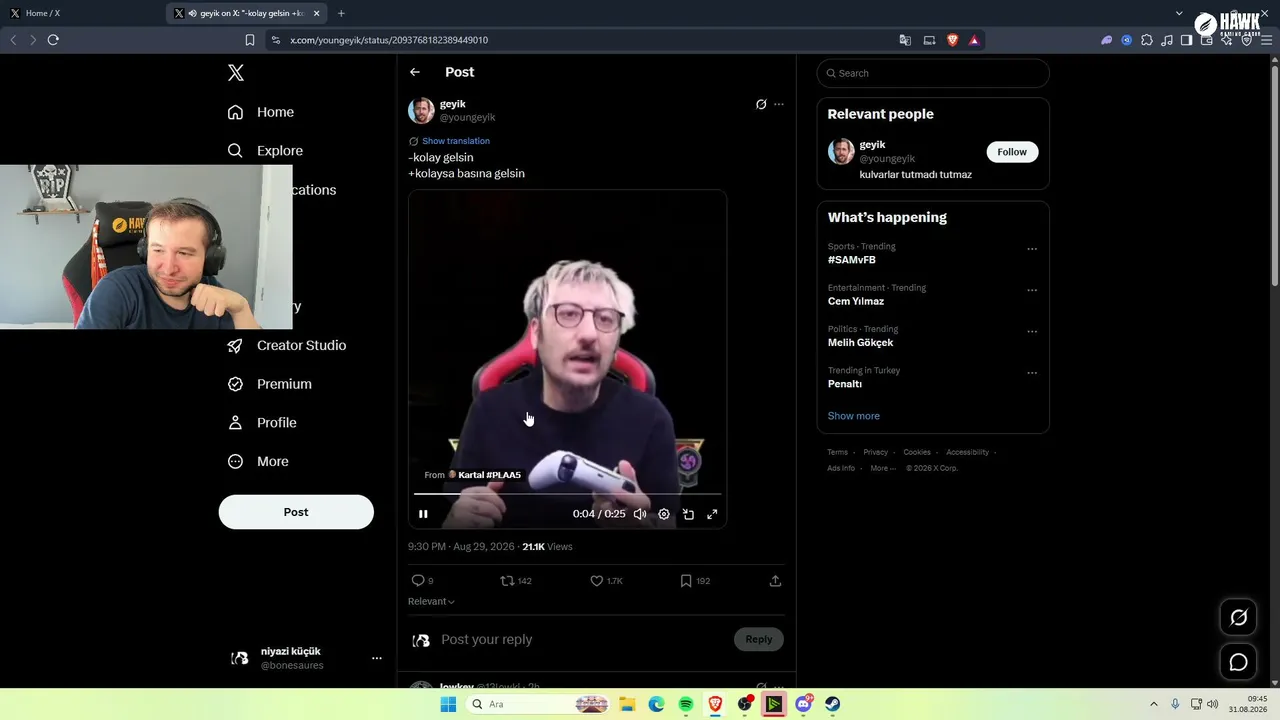This screenshot has height=720, width=1280.
Task: Open geyik avatar in Relevant people
Action: [x=841, y=152]
